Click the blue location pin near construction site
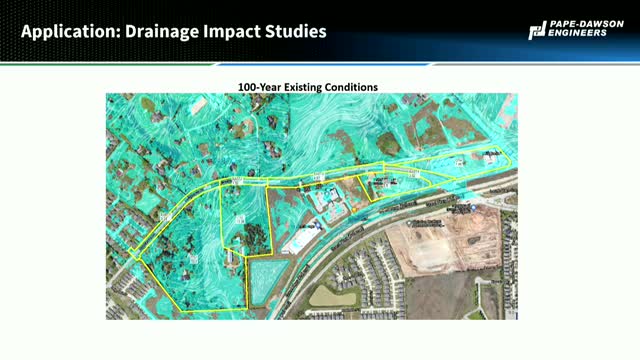640x360 pixels. (x=473, y=208)
